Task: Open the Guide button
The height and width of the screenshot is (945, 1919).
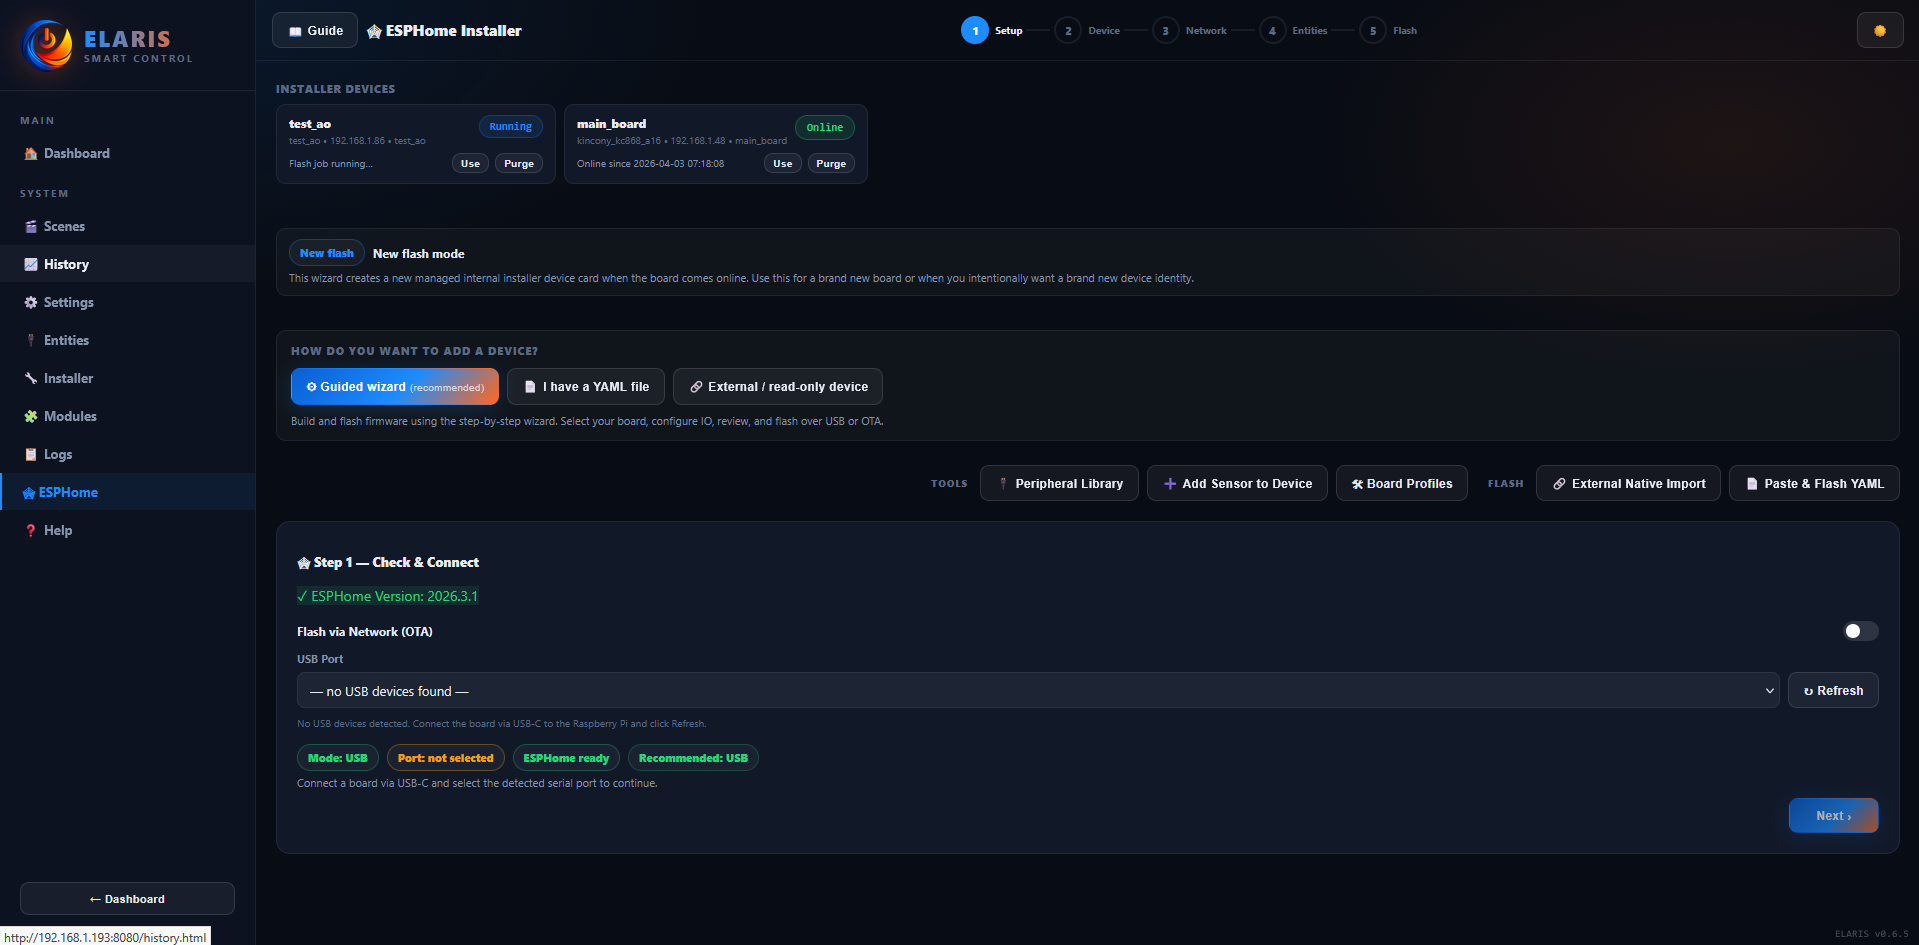Action: pyautogui.click(x=315, y=30)
